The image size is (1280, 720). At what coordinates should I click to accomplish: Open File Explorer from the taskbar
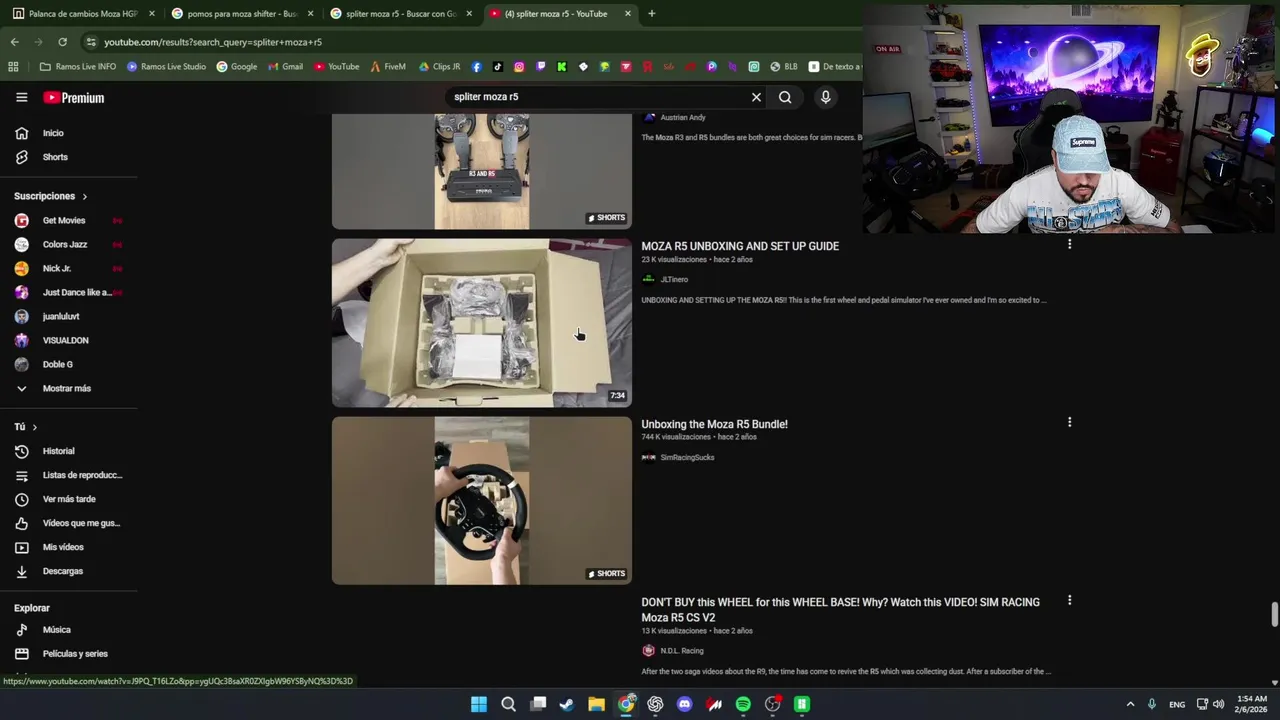(596, 704)
